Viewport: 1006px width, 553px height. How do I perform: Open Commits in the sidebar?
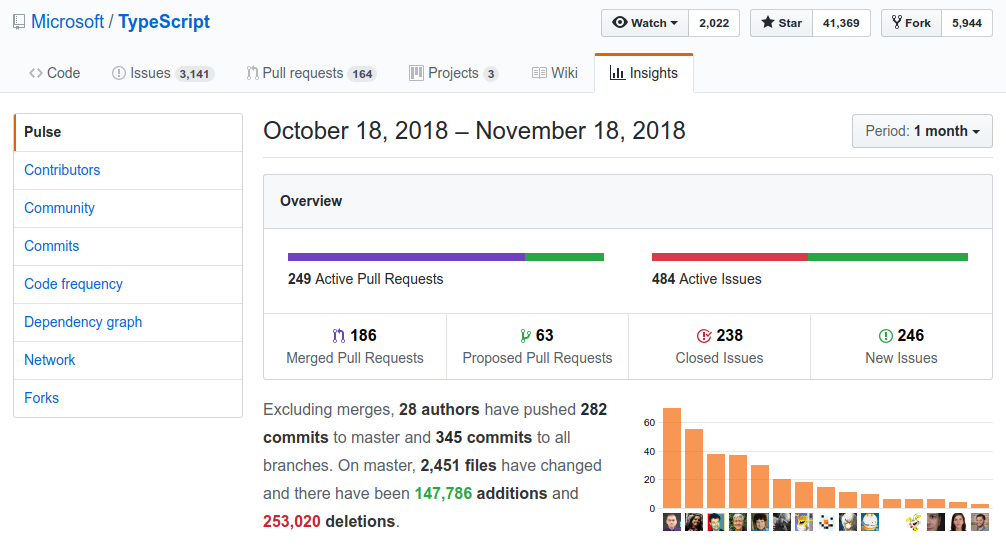pos(128,246)
